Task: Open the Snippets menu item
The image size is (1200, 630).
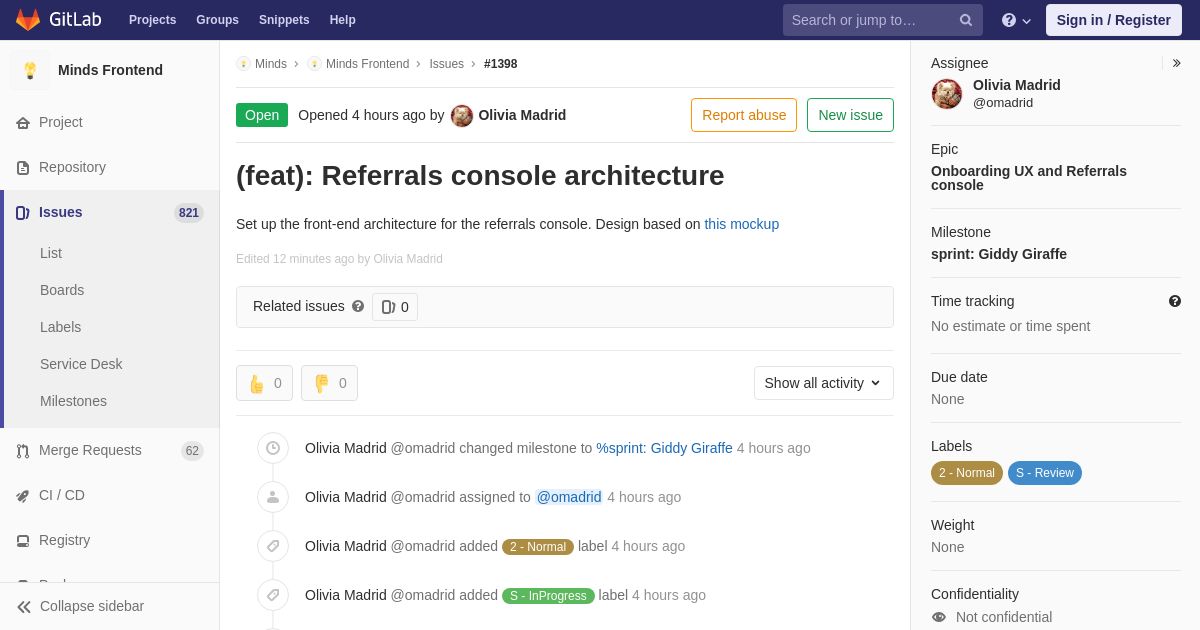Action: (x=284, y=20)
